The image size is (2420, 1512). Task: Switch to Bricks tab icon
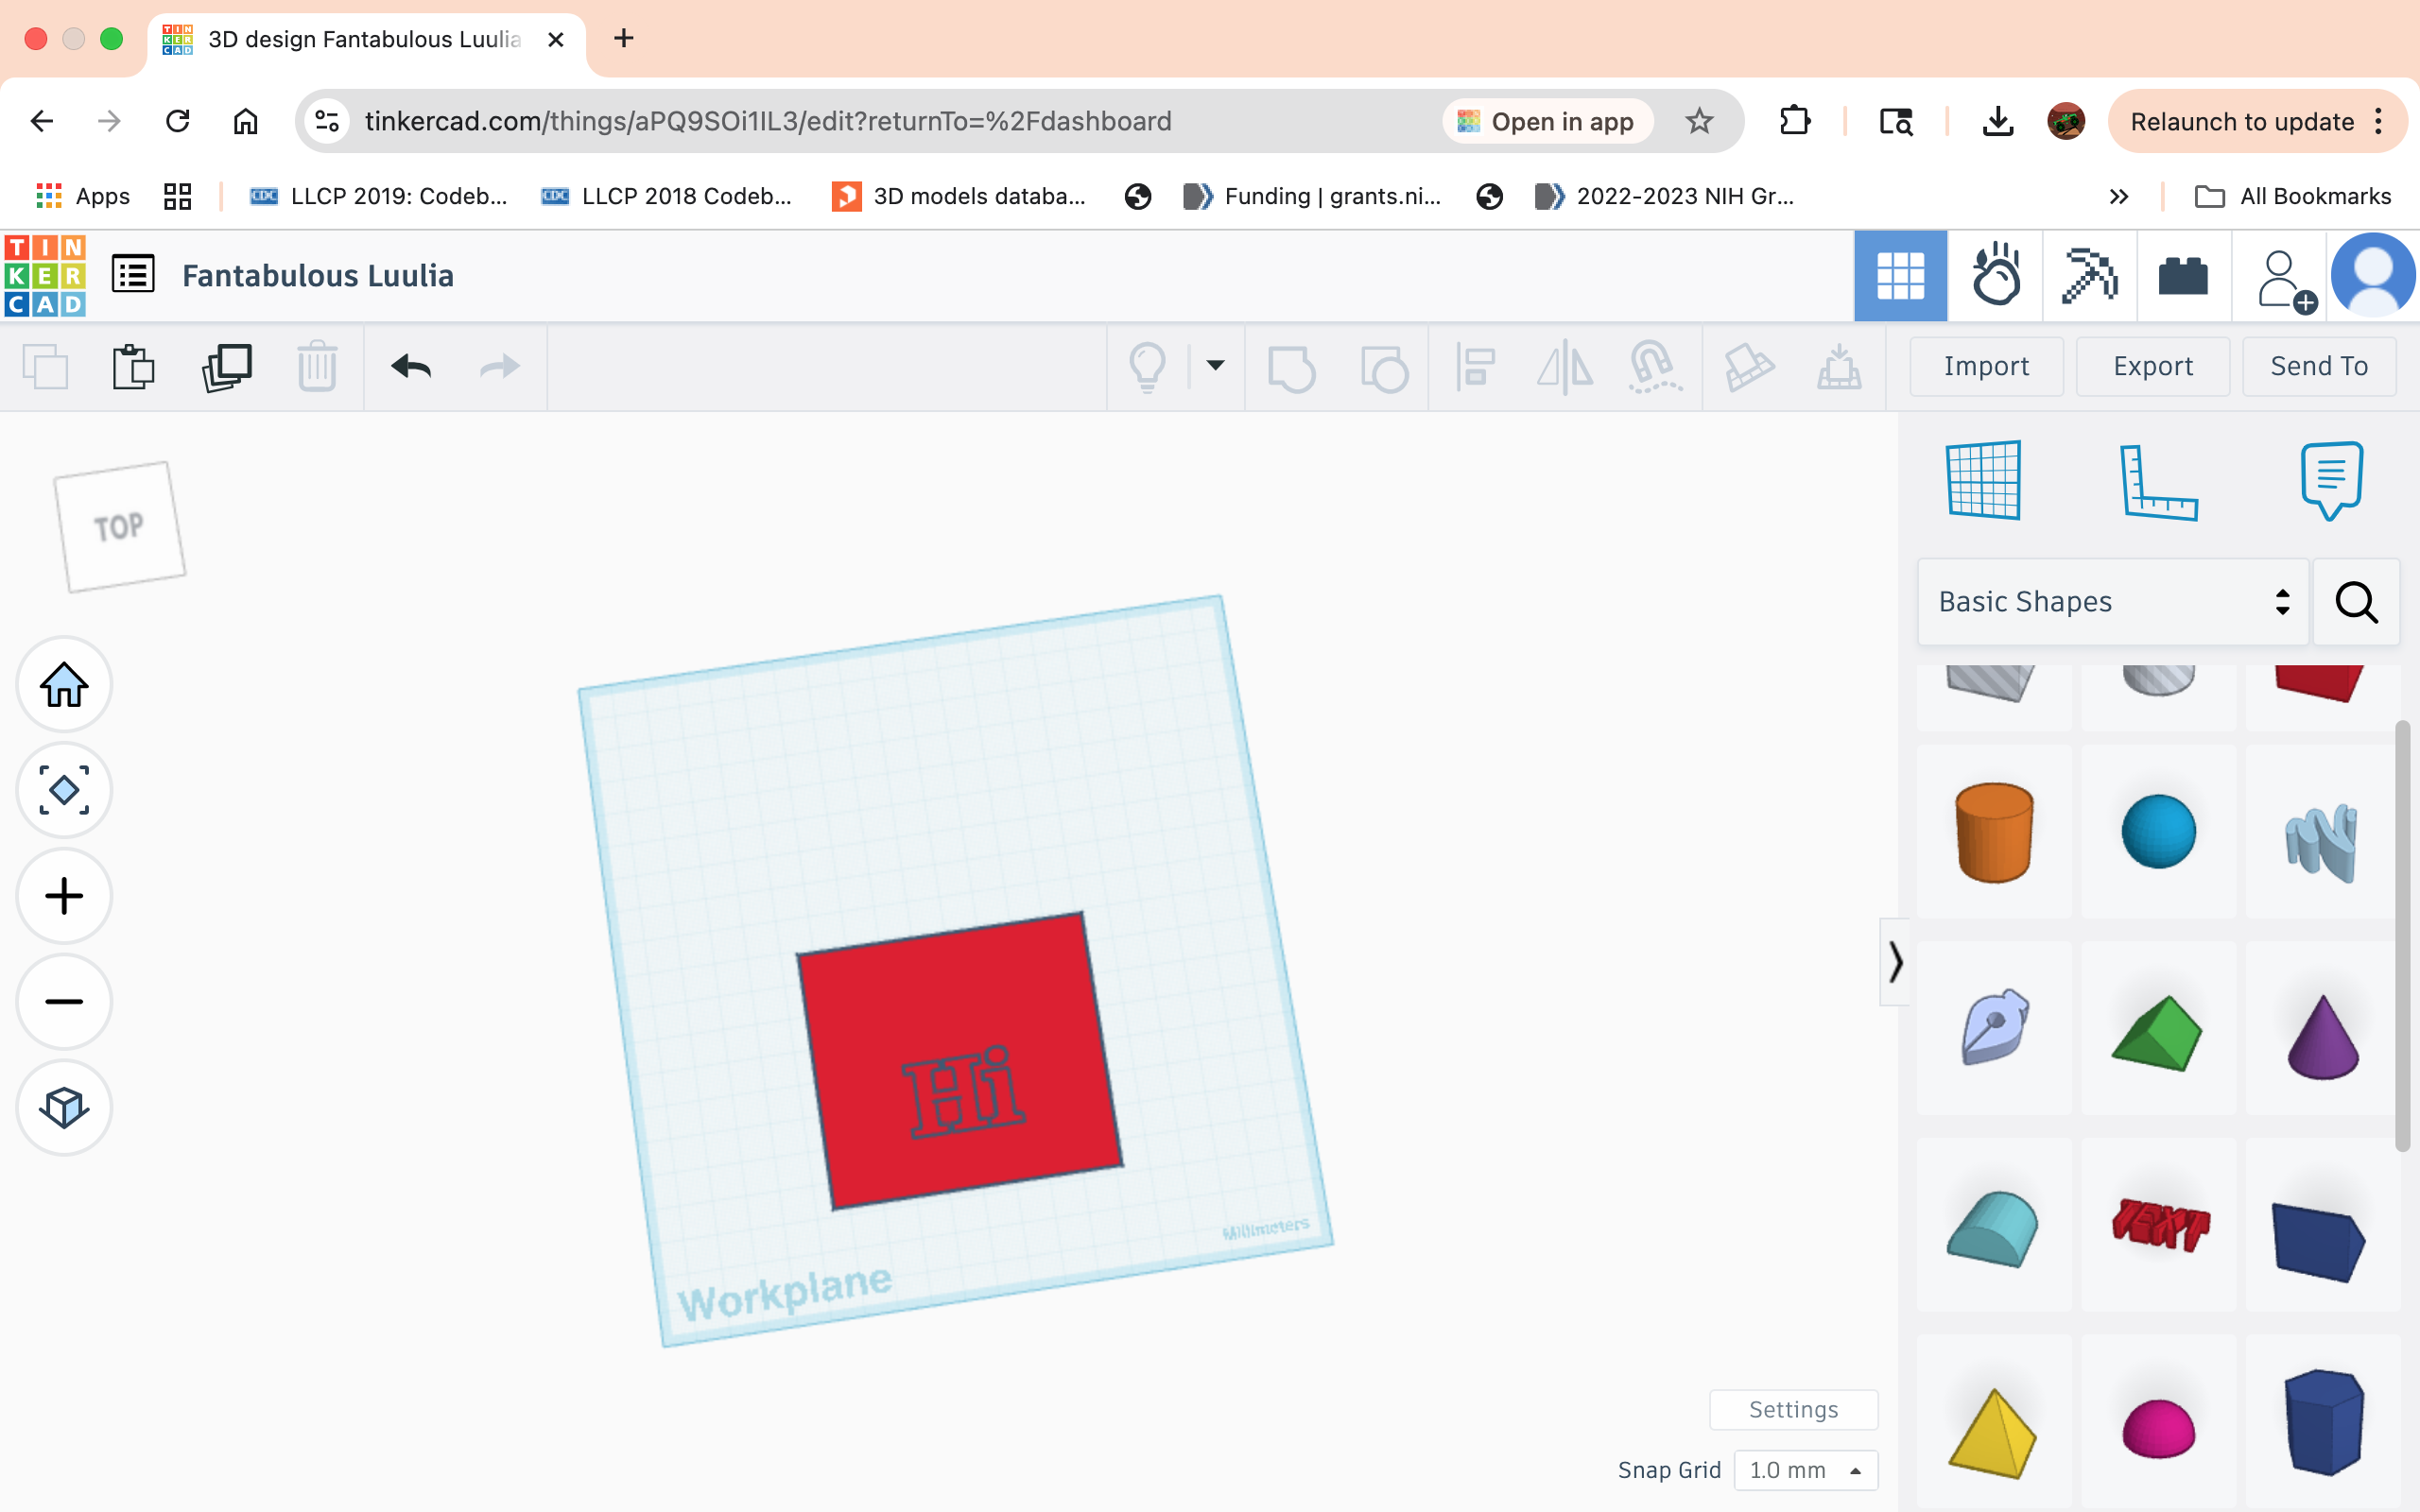[x=2183, y=276]
